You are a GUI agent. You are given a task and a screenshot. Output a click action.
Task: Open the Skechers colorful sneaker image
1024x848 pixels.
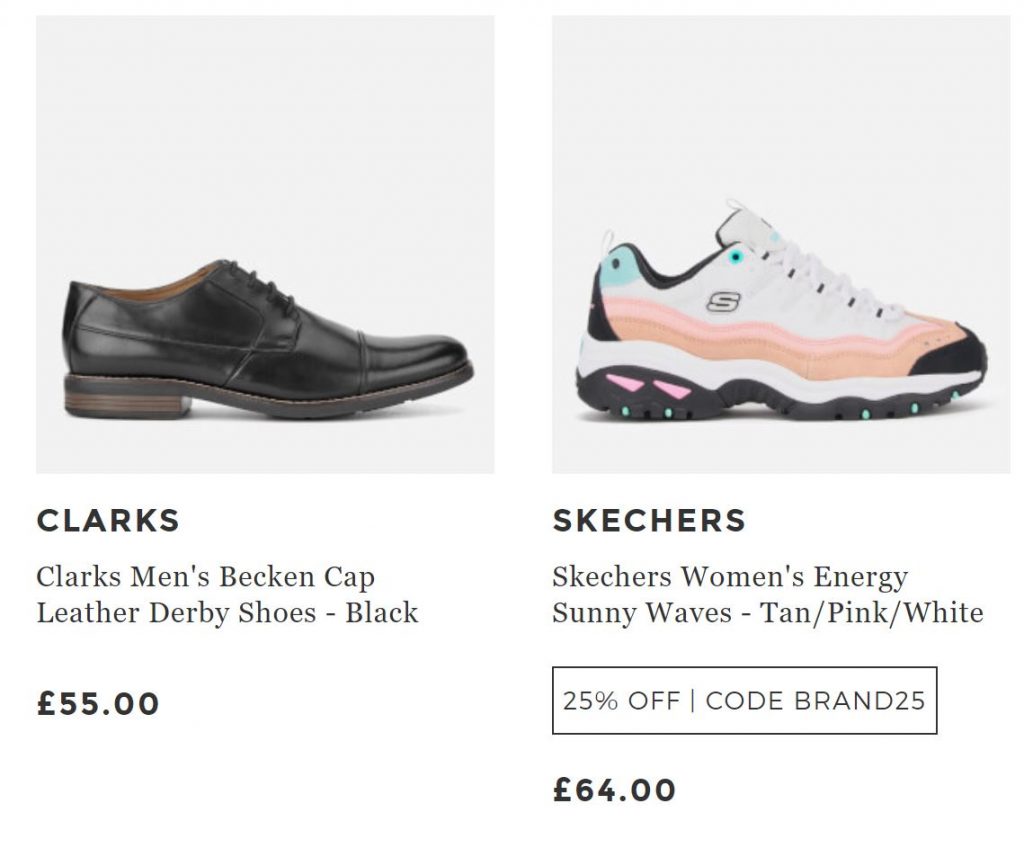(x=780, y=244)
